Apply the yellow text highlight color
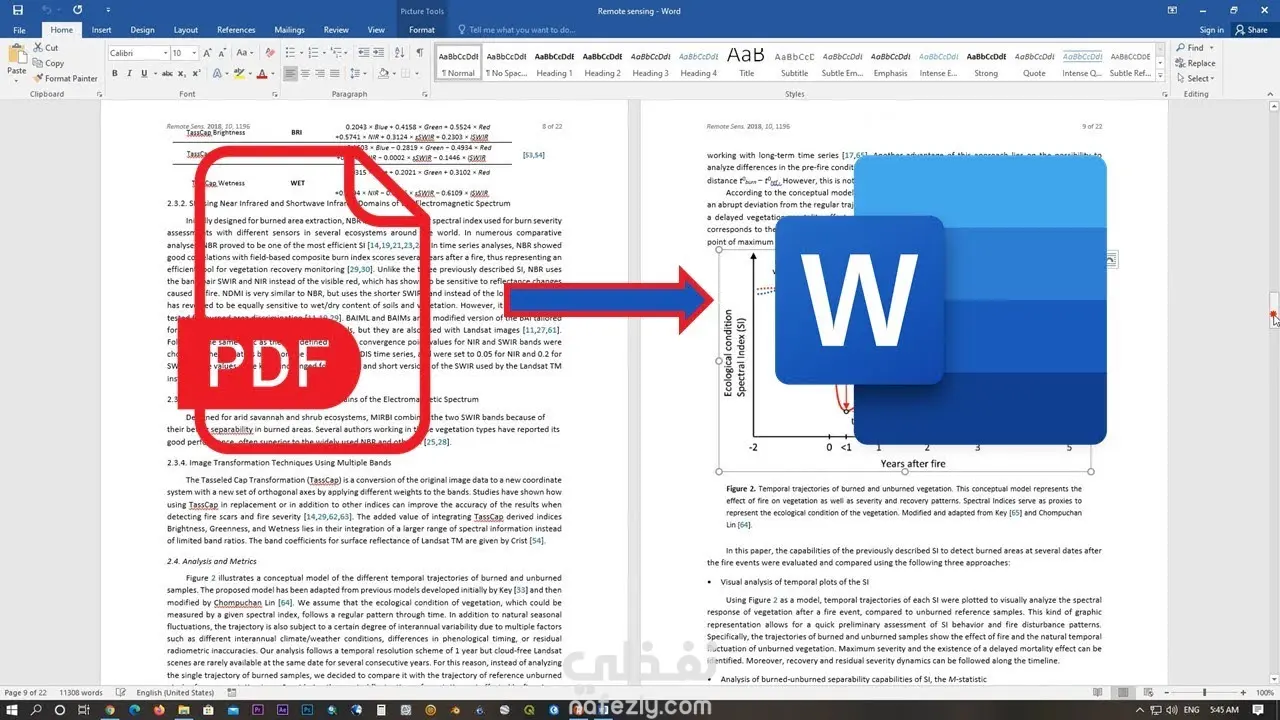This screenshot has height=720, width=1280. (x=238, y=74)
